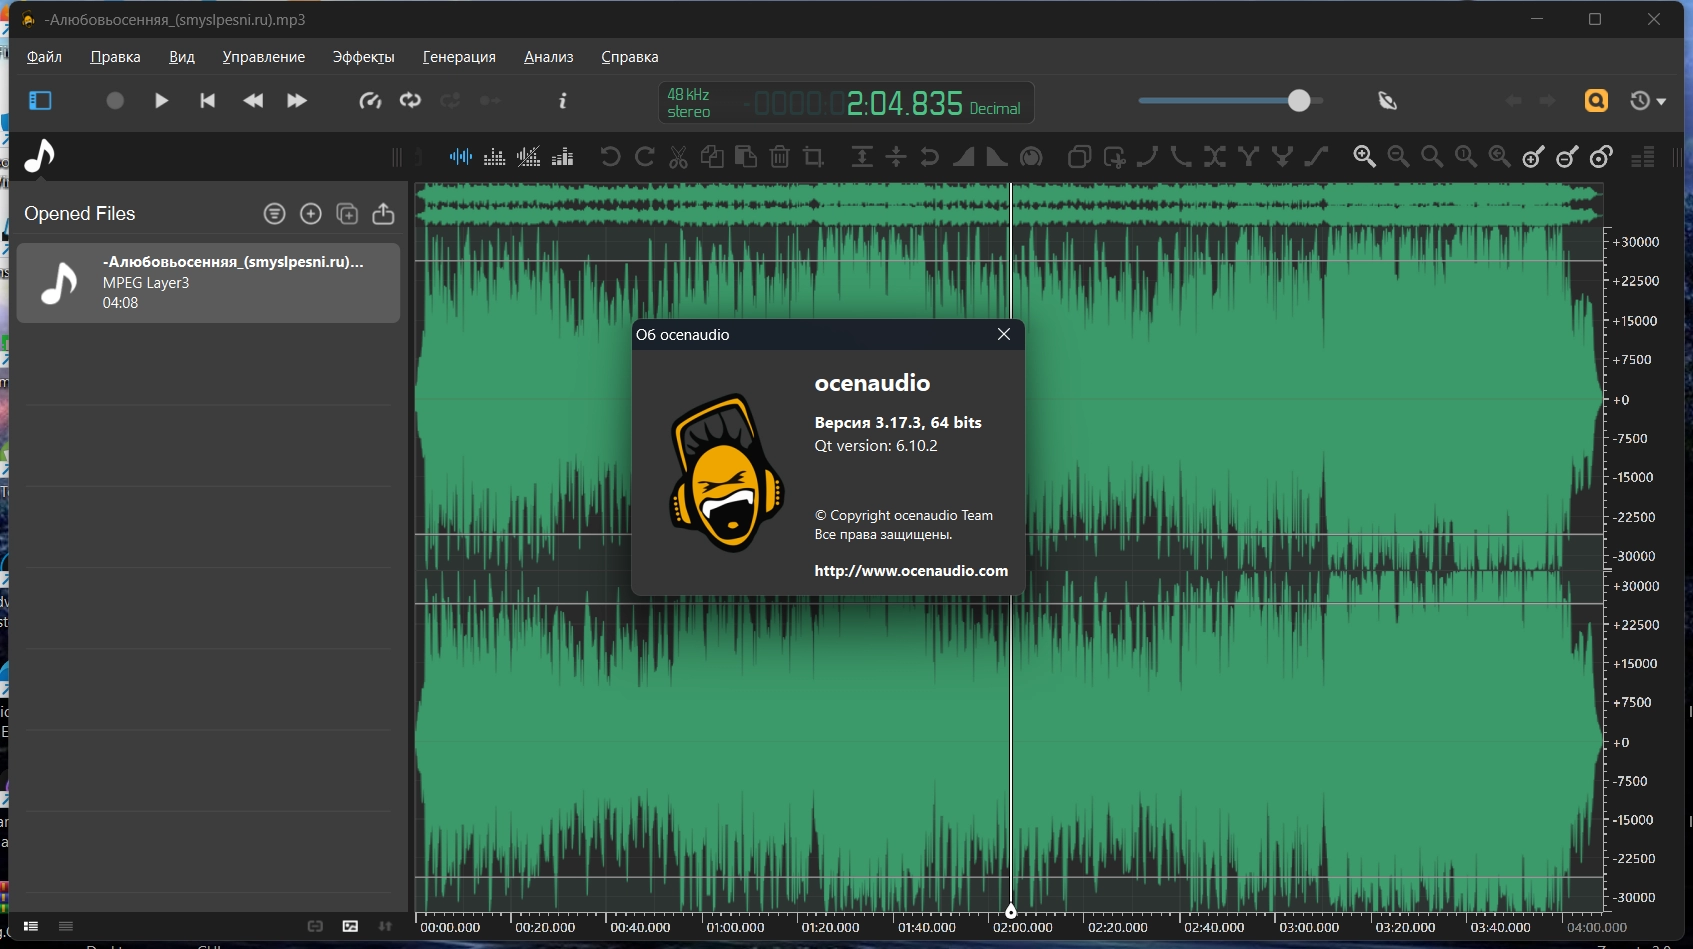The width and height of the screenshot is (1693, 949).
Task: Open the ocenaudio.com website link
Action: [x=910, y=571]
